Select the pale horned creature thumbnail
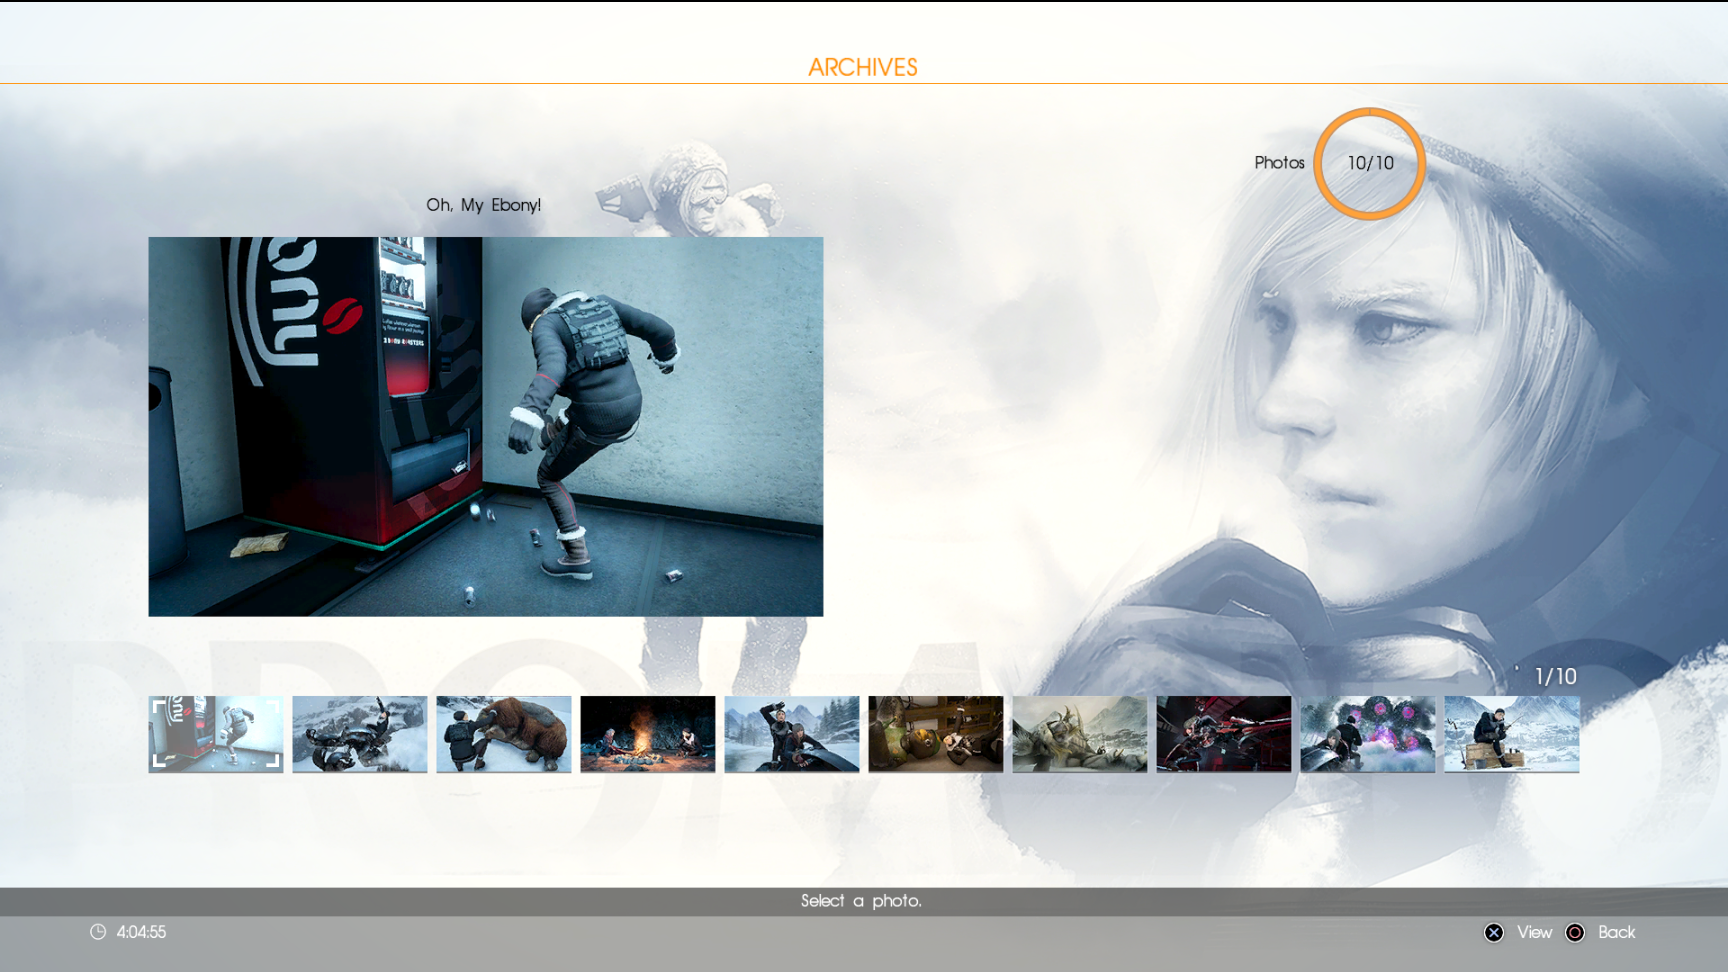This screenshot has width=1728, height=972. click(x=1080, y=734)
